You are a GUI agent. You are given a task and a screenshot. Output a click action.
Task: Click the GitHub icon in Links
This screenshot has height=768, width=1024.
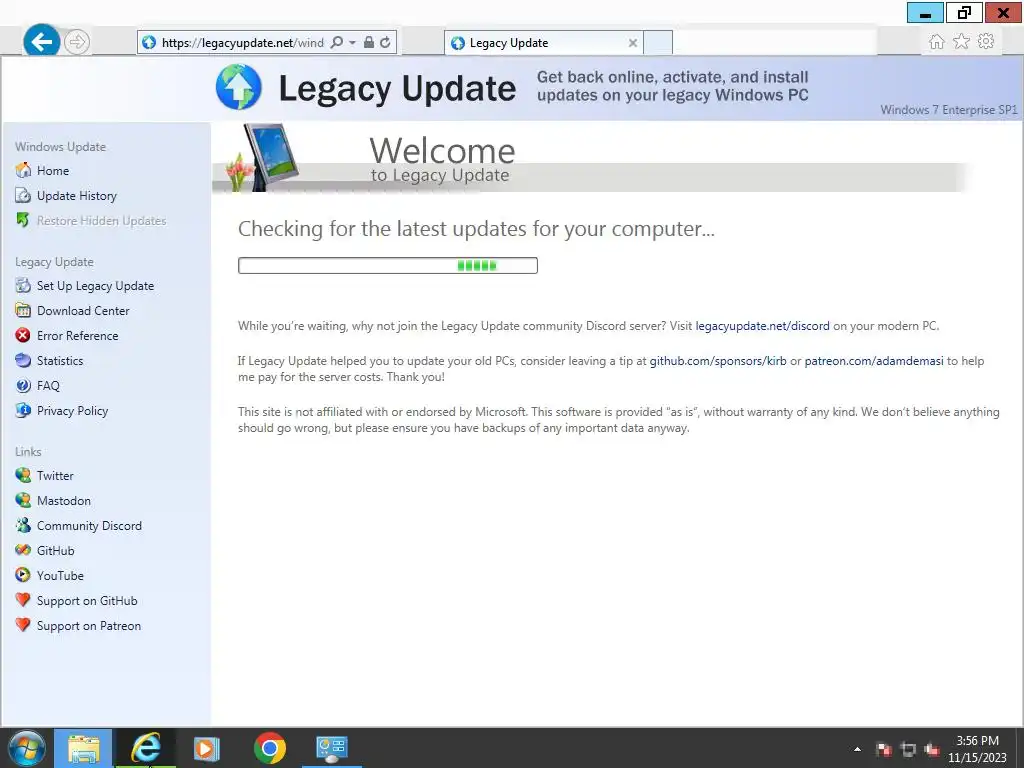point(23,550)
